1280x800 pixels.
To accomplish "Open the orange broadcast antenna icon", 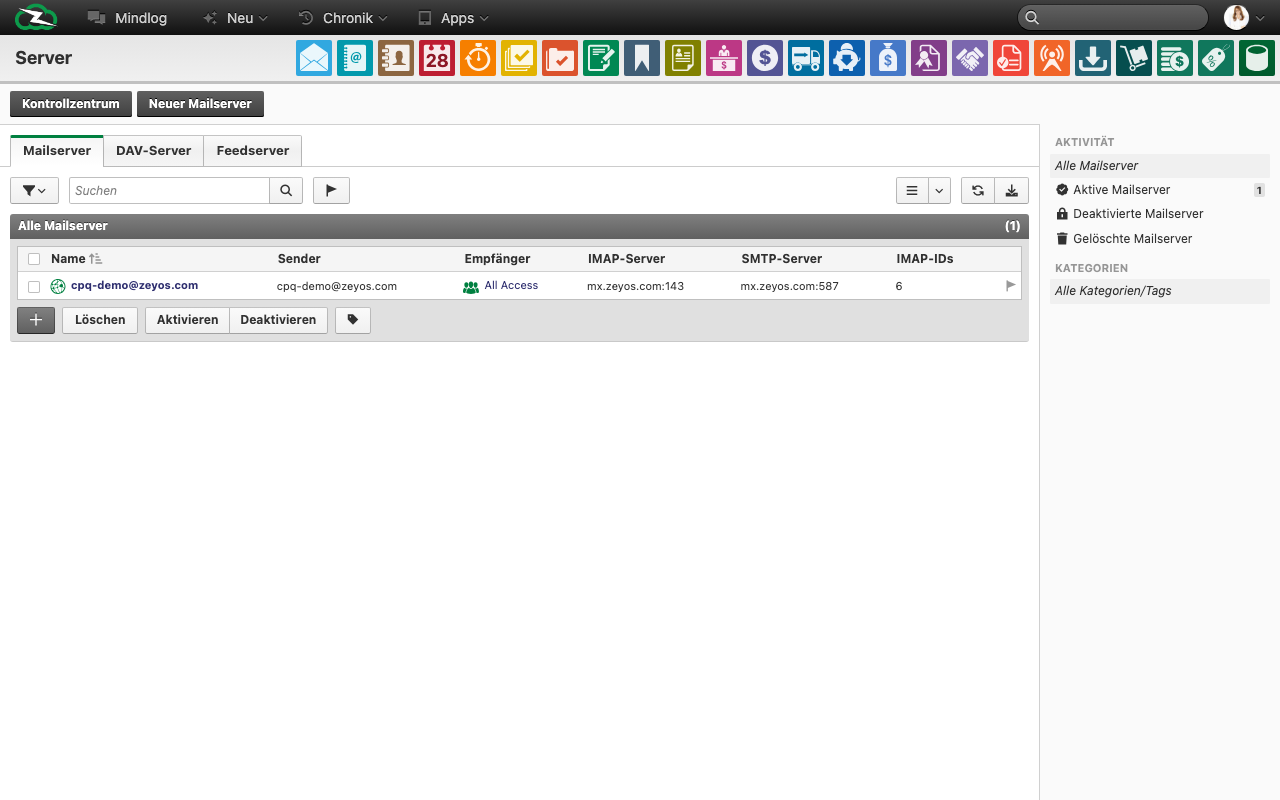I will (x=1052, y=58).
